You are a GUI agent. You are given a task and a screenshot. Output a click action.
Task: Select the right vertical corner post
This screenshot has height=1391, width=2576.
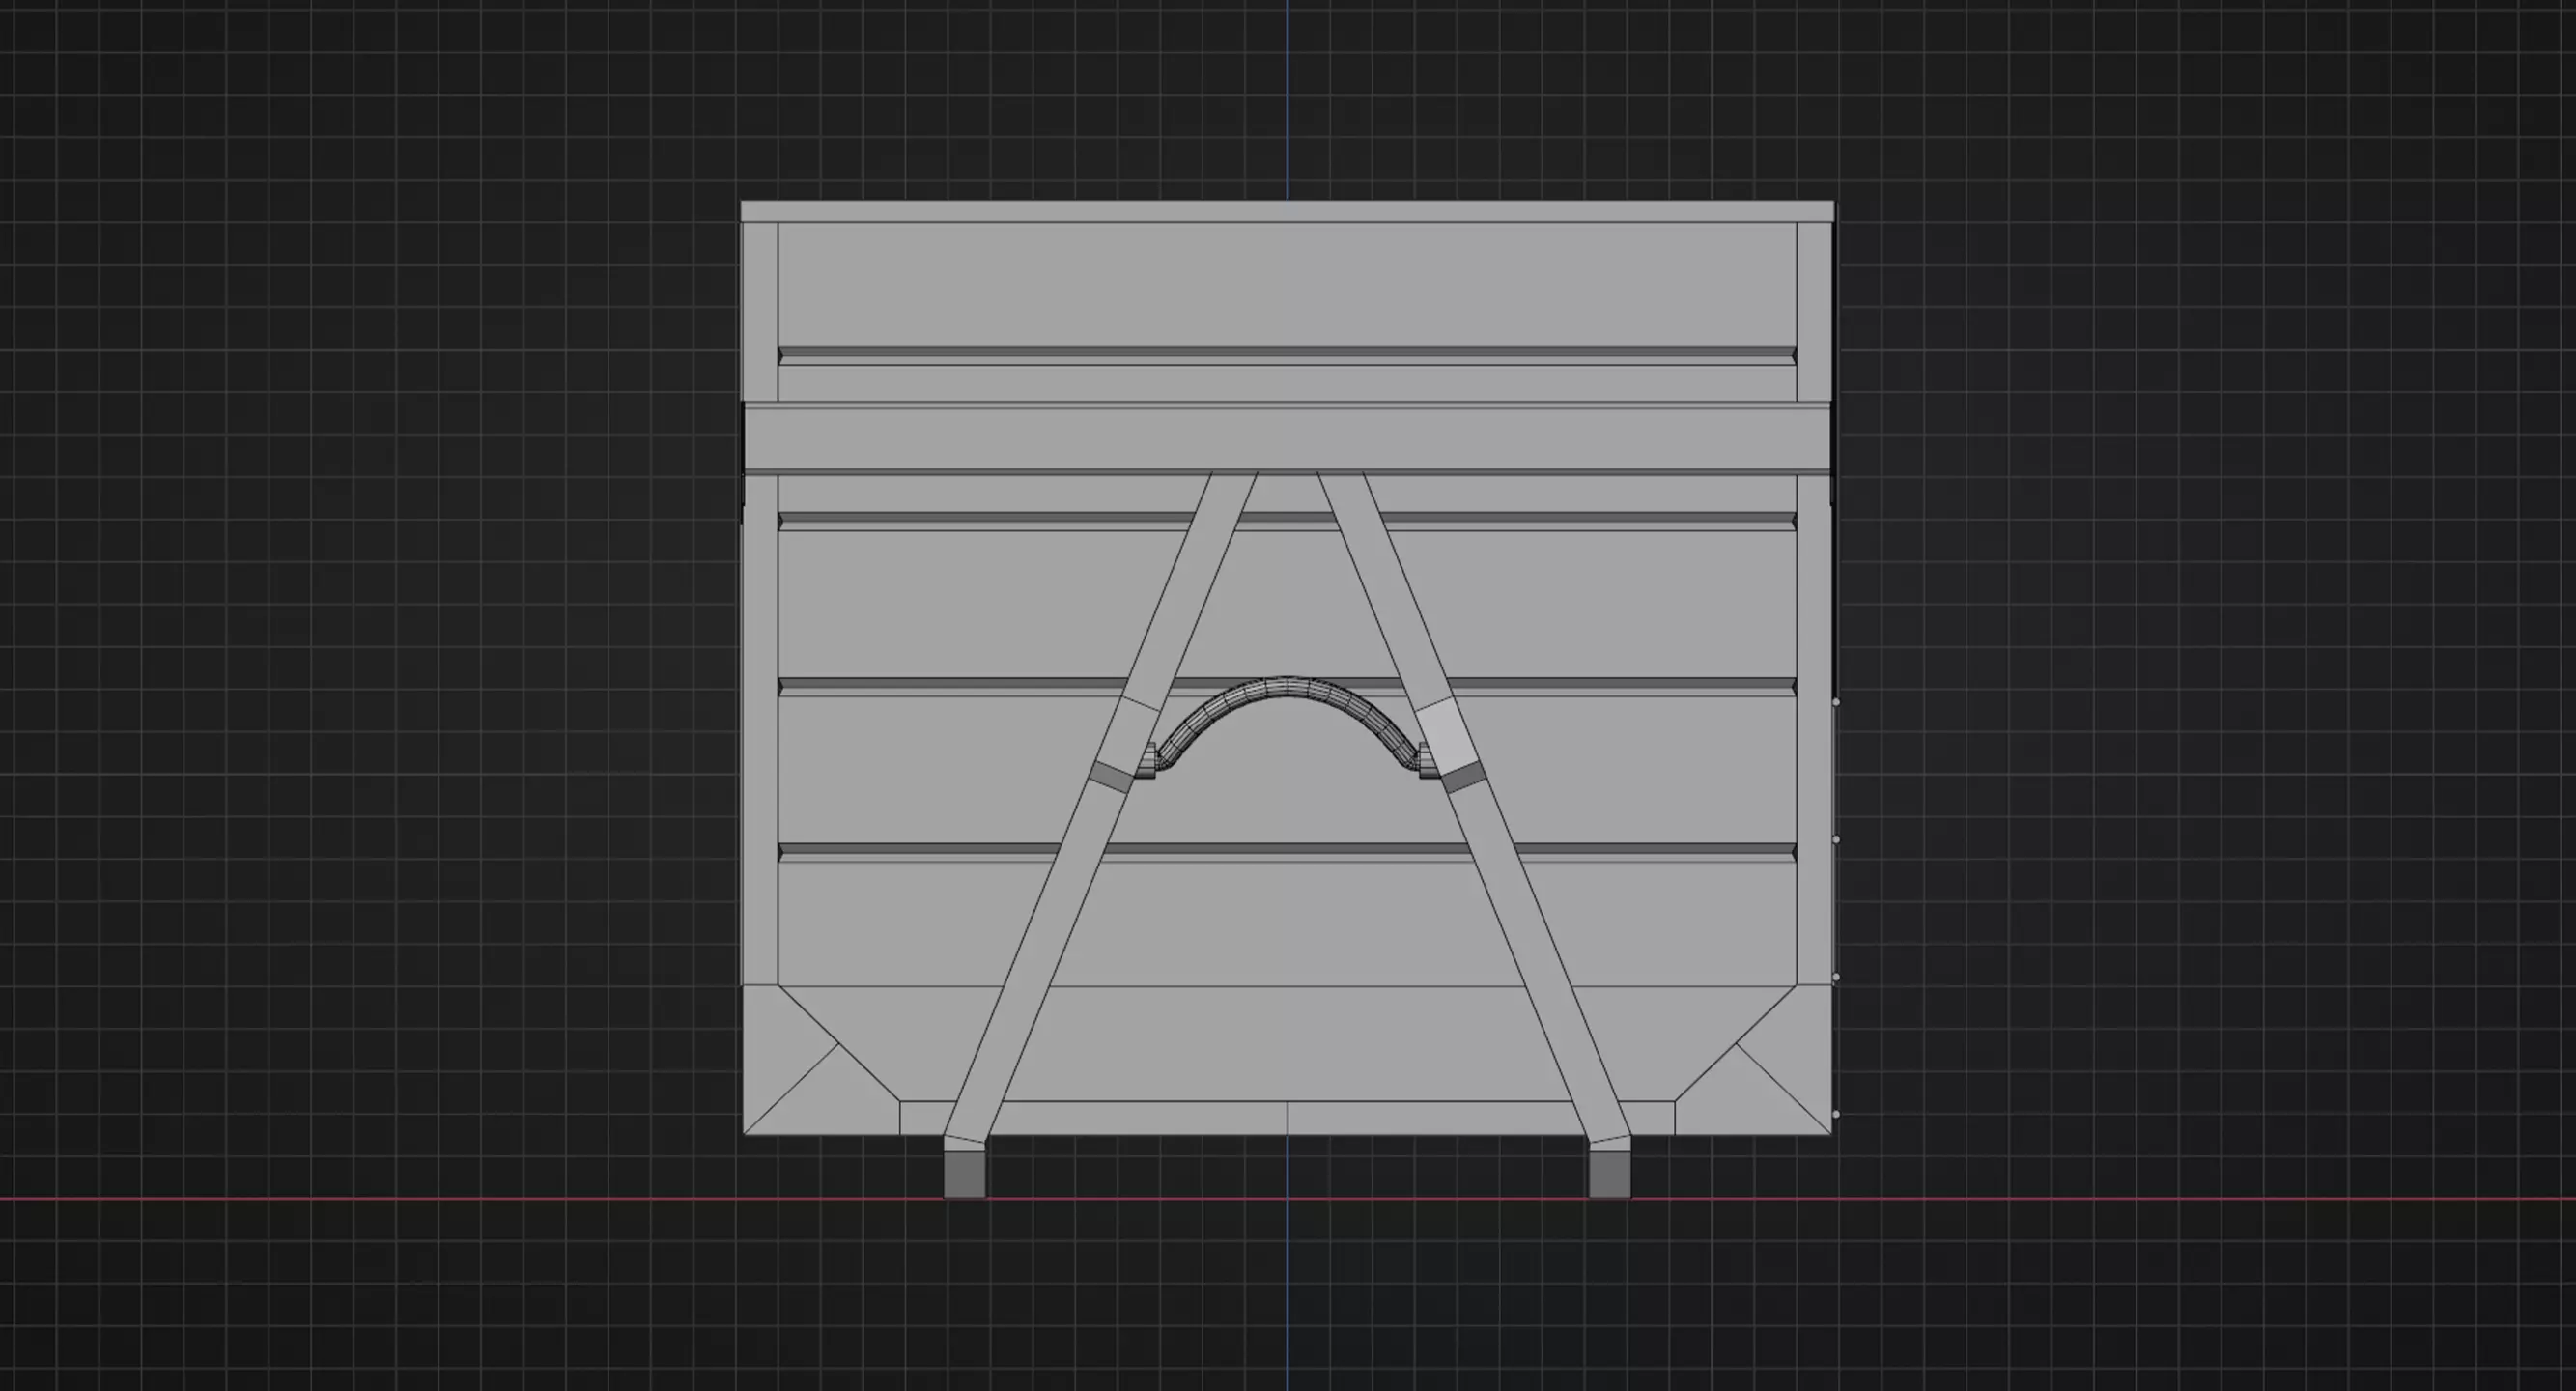[1814, 603]
